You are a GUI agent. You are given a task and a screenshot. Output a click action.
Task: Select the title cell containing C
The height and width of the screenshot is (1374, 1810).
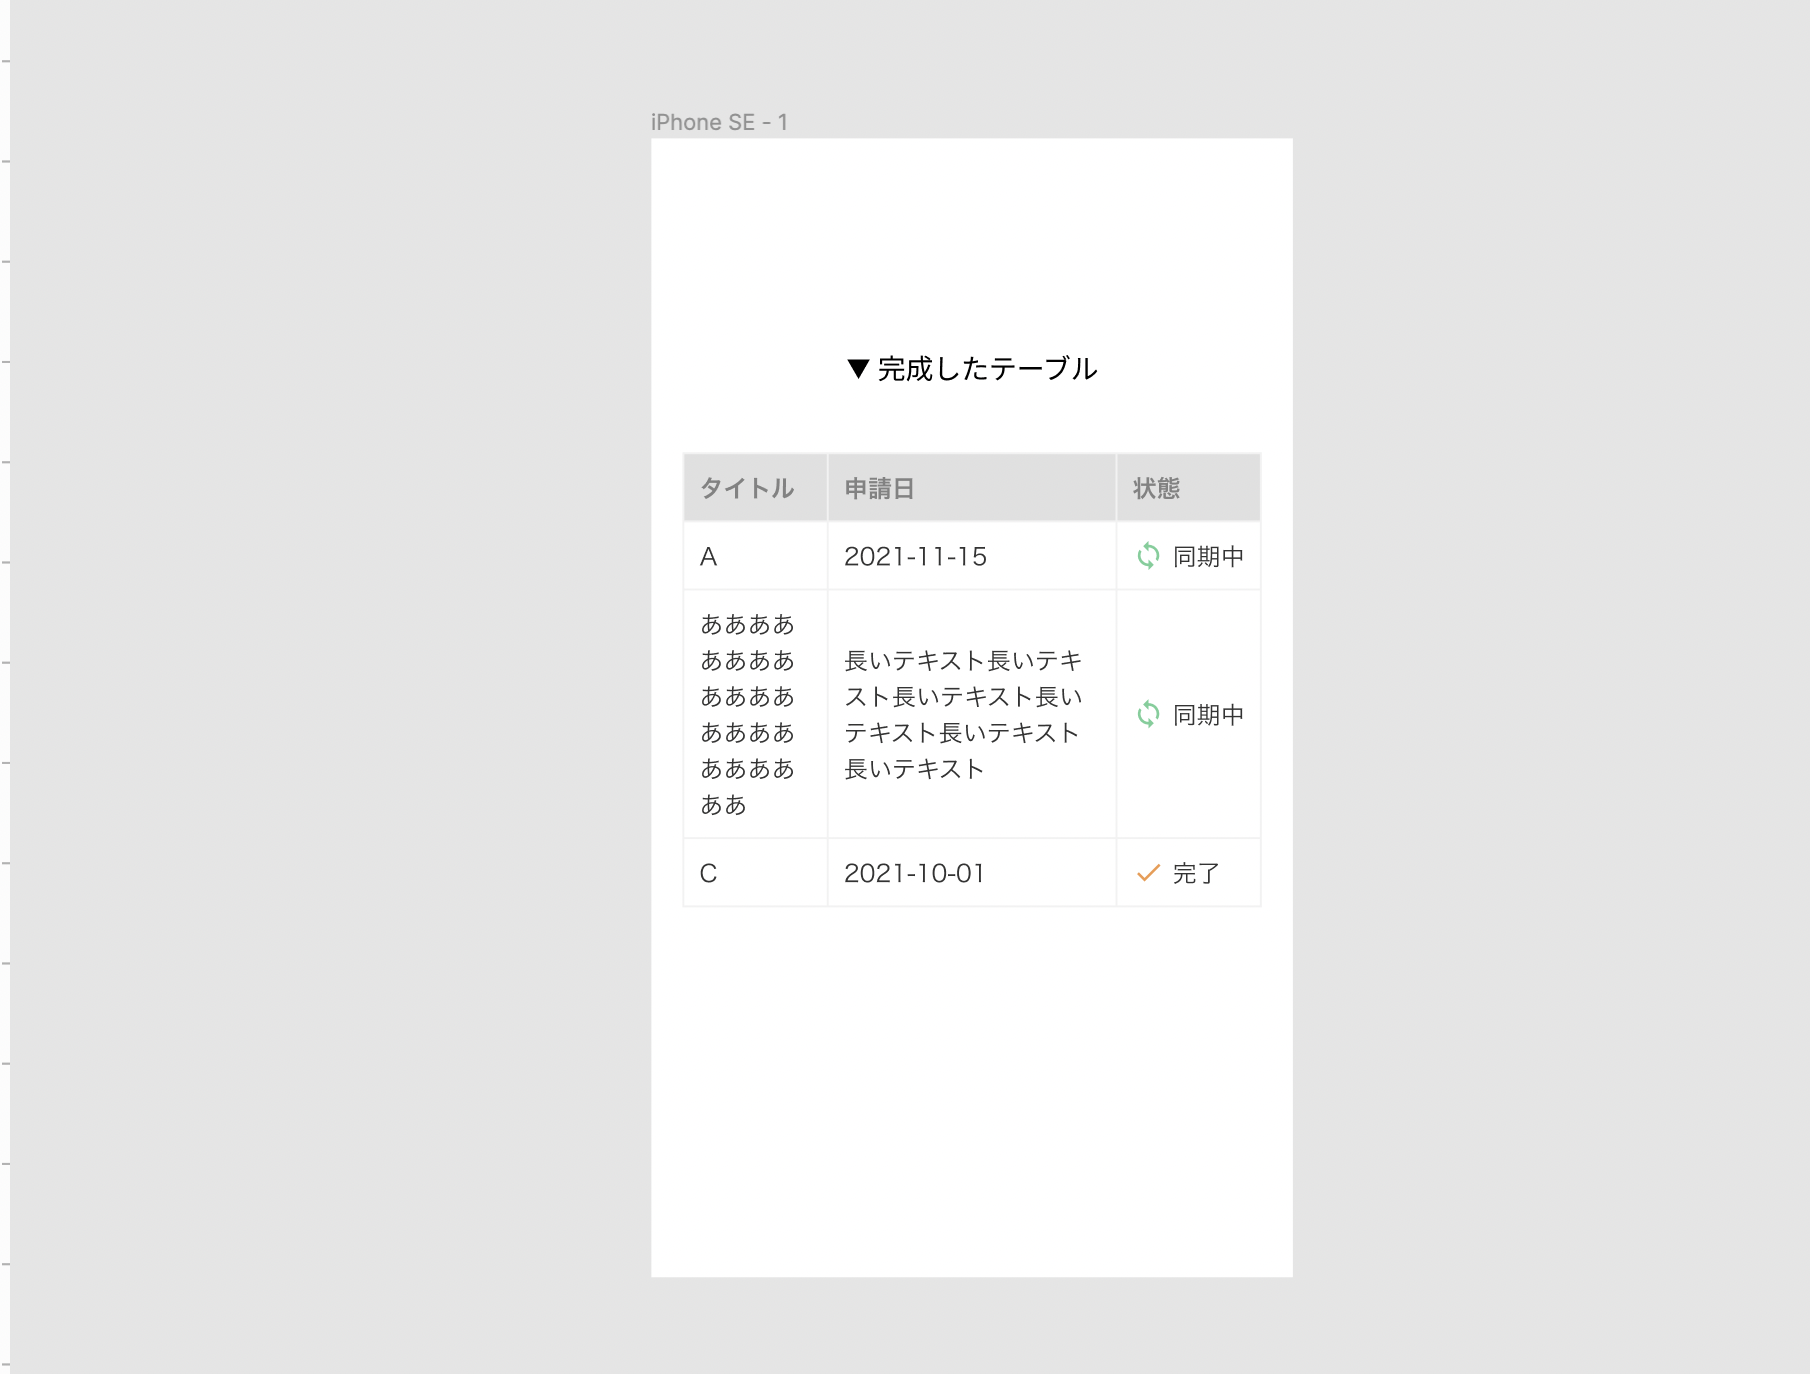pos(709,873)
